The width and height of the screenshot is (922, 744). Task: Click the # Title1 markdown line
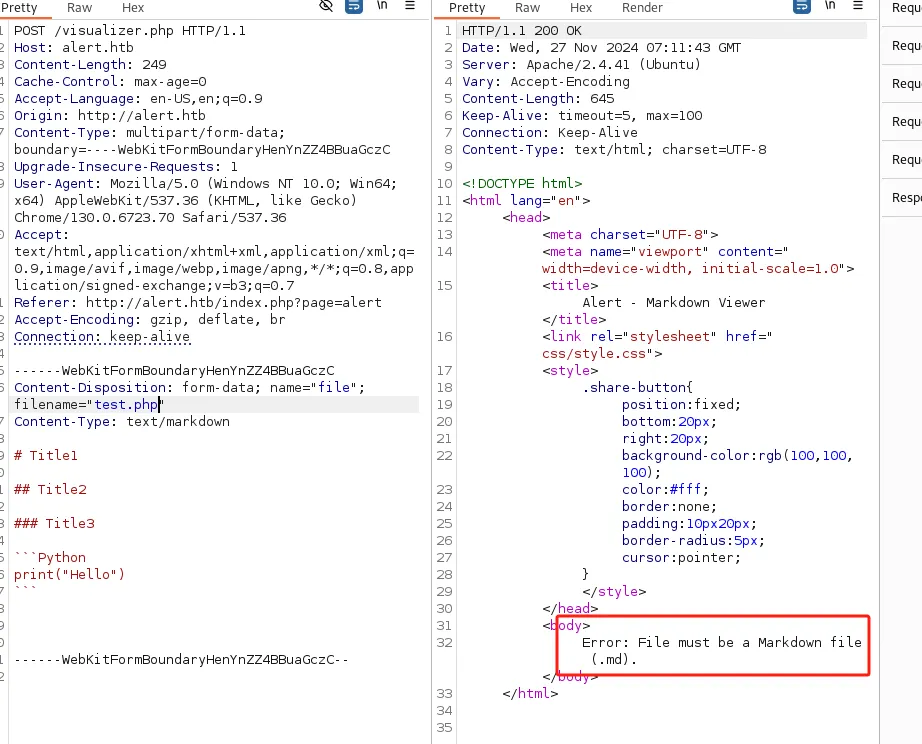pos(46,456)
